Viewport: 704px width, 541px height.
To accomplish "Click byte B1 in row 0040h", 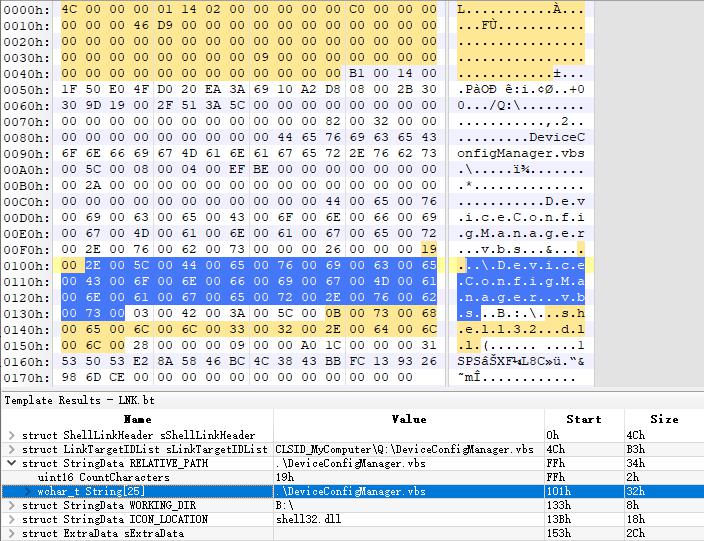I will (357, 73).
